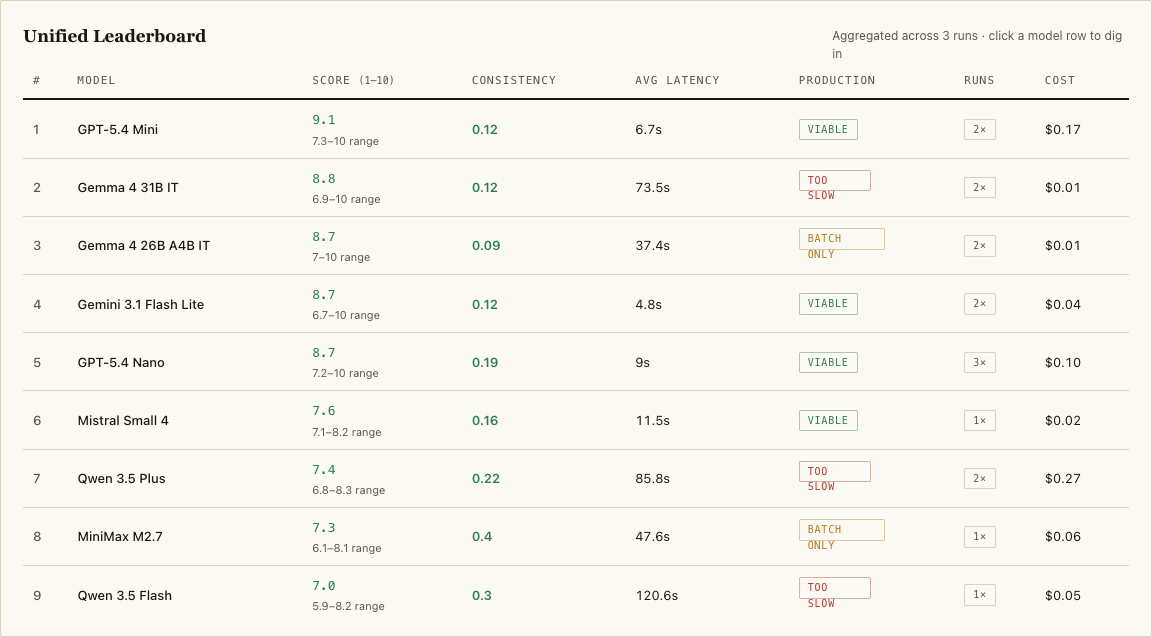The image size is (1152, 637).
Task: Click the 6.7s latency value
Action: tap(649, 129)
